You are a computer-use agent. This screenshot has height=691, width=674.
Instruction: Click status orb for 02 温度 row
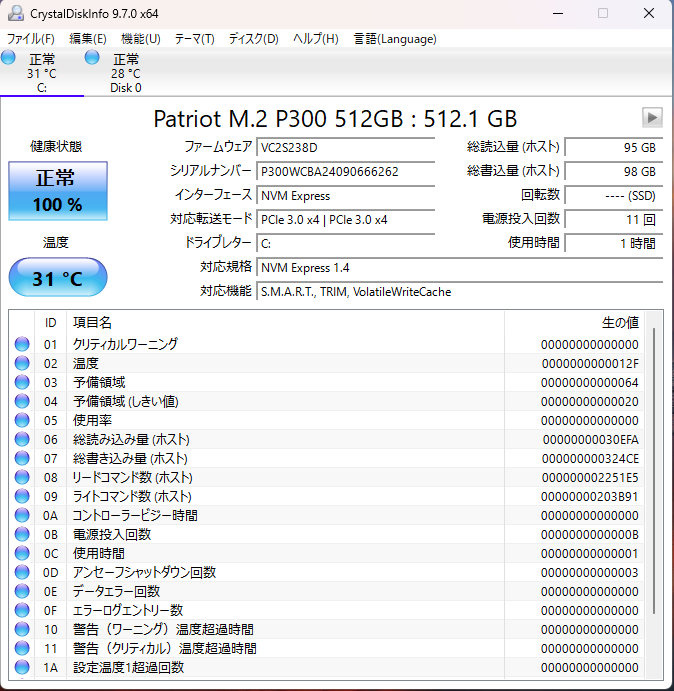click(x=22, y=363)
